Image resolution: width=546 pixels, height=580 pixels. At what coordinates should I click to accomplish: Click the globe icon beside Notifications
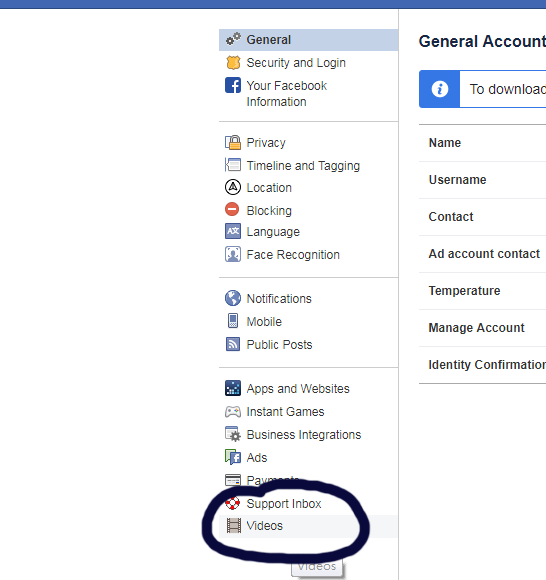tap(233, 298)
